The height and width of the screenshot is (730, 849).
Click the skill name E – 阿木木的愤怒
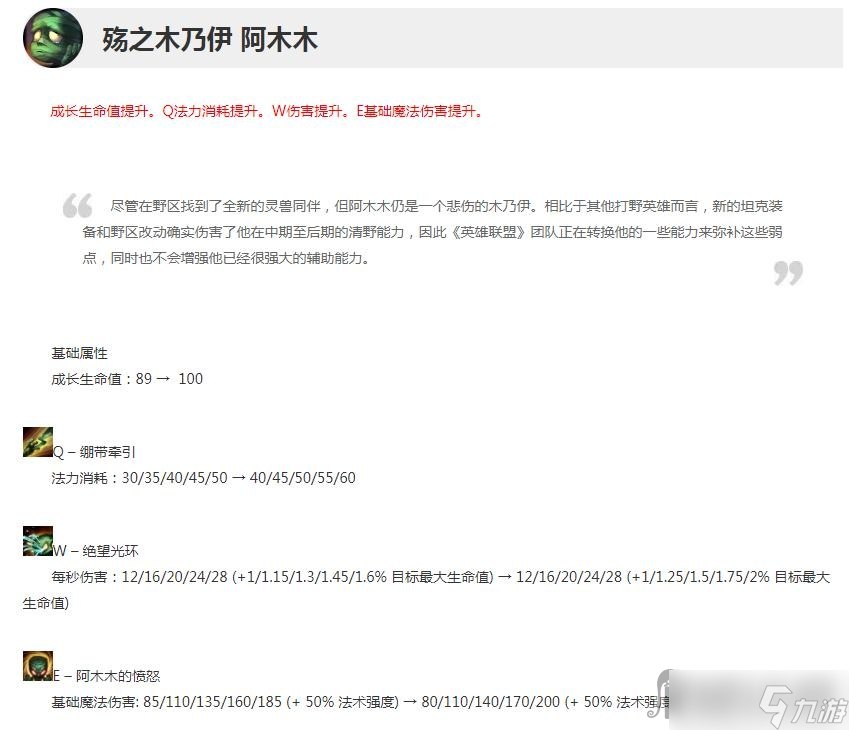(107, 676)
